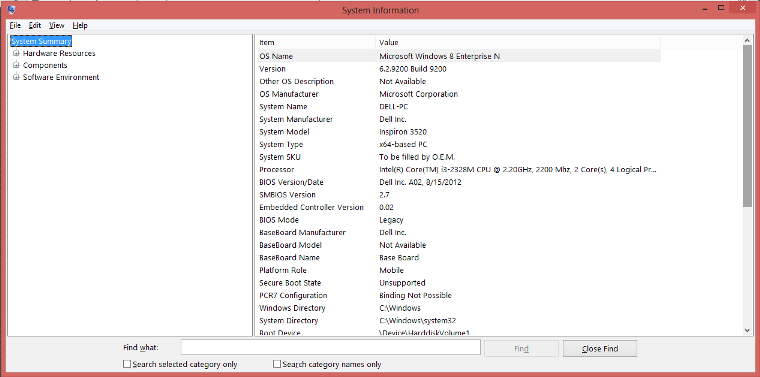The width and height of the screenshot is (760, 377).
Task: Select the Windows Directory row
Action: click(458, 308)
